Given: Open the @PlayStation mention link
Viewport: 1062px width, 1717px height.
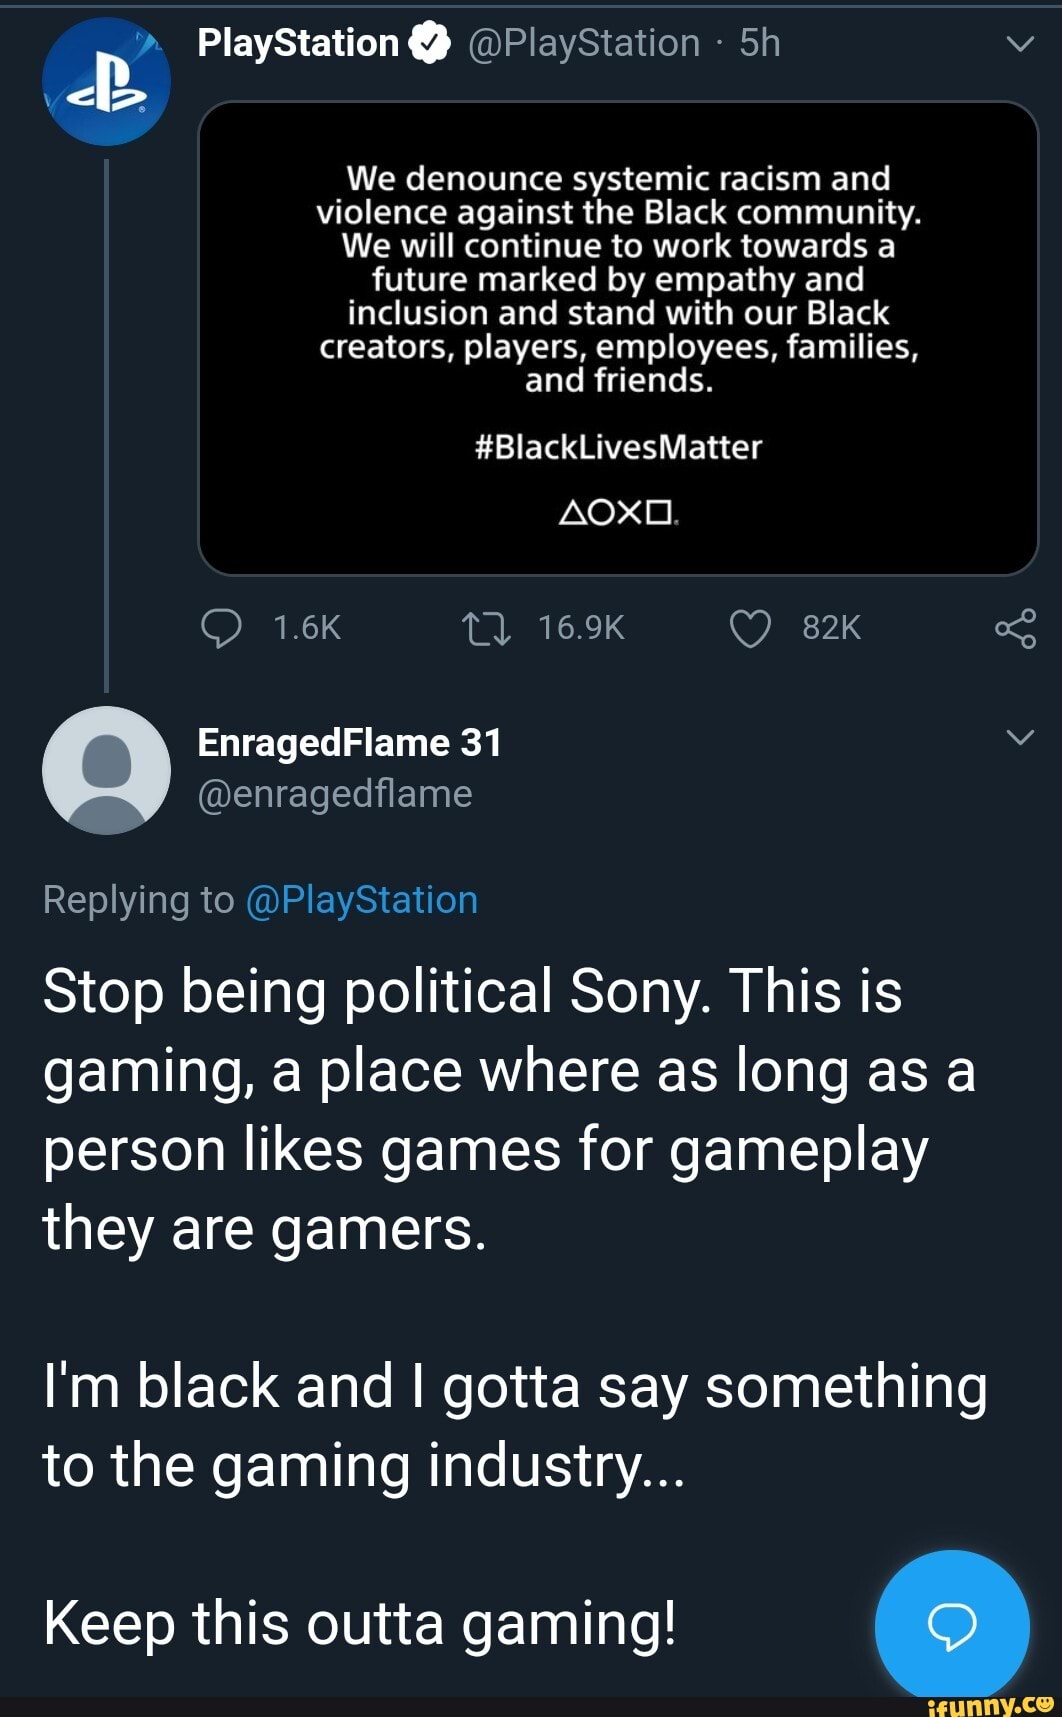Looking at the screenshot, I should point(361,899).
